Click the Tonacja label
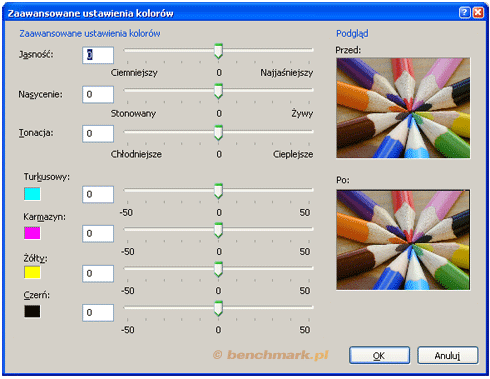The image size is (490, 379). [x=36, y=133]
